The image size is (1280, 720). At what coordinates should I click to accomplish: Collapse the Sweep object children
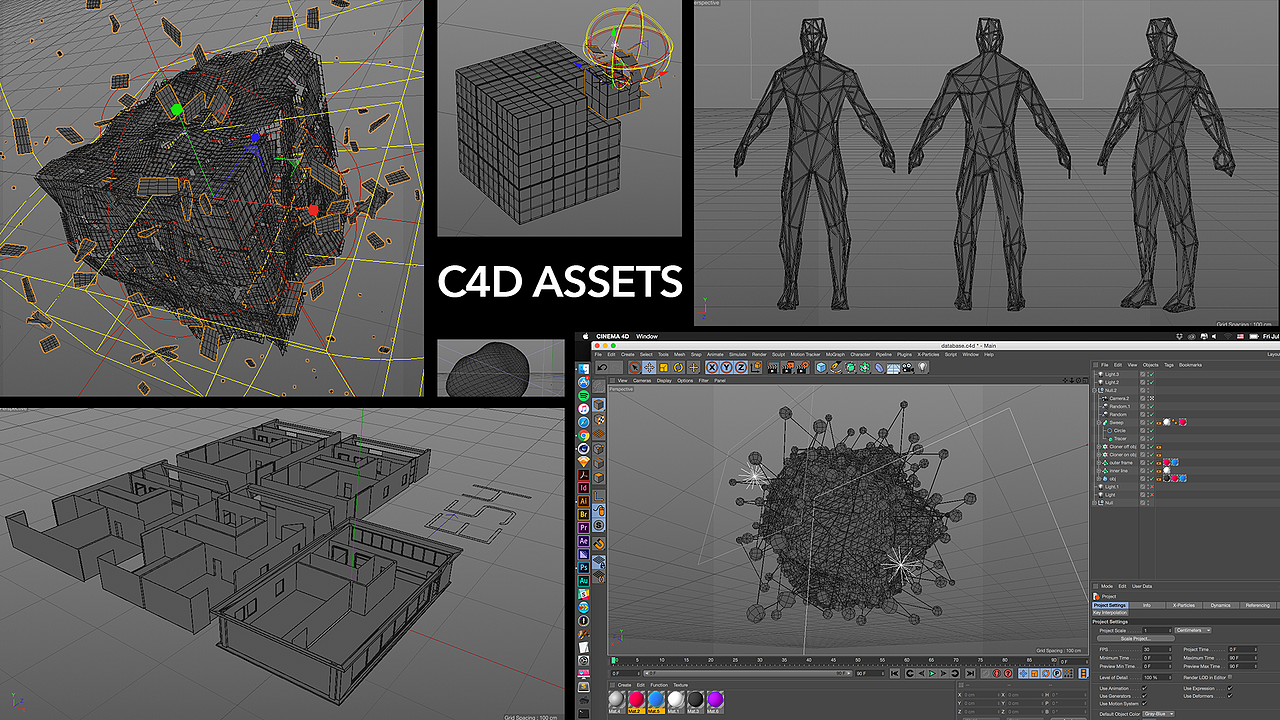pyautogui.click(x=1098, y=423)
